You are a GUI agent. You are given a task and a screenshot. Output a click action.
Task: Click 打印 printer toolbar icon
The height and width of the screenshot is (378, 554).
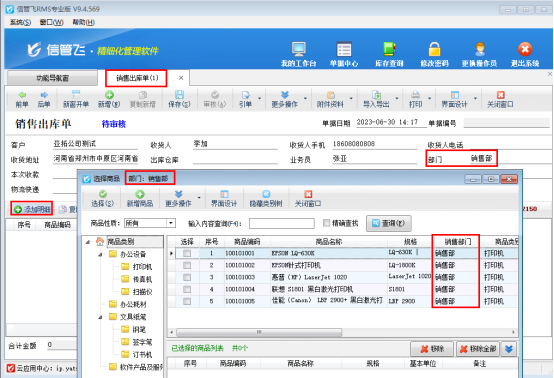coord(416,95)
